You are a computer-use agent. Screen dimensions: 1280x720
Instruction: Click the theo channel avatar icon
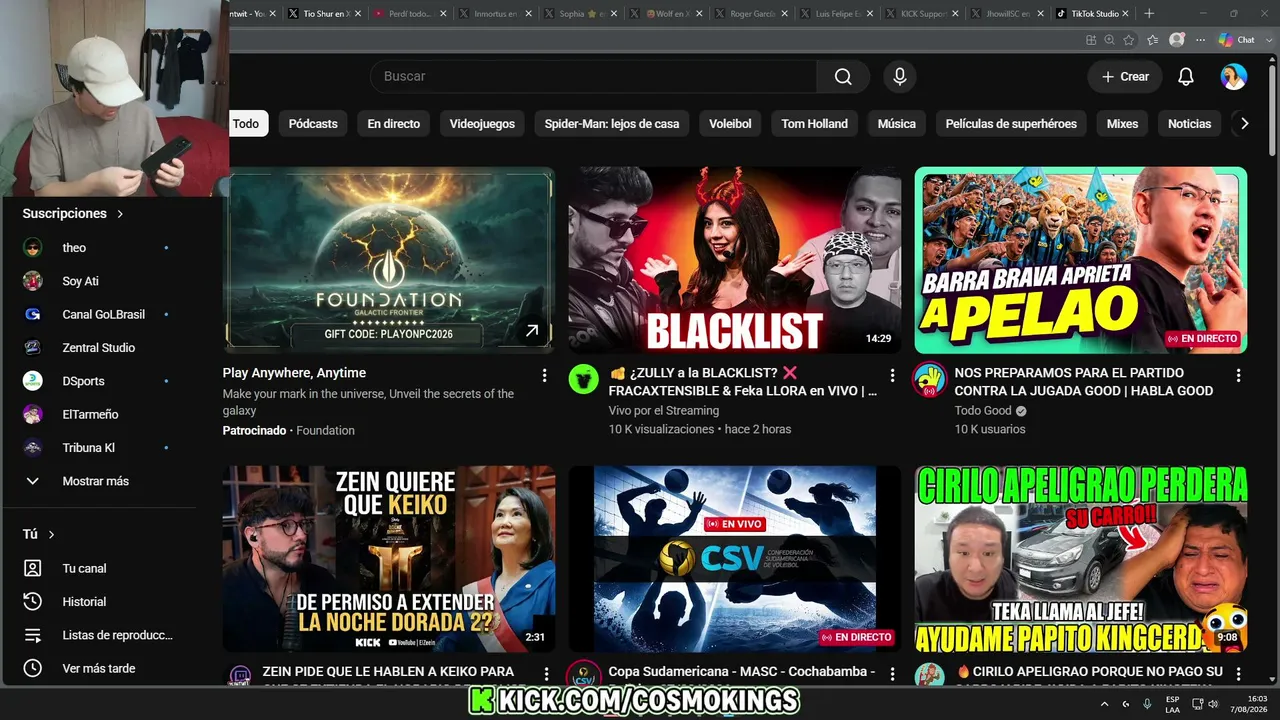click(33, 248)
